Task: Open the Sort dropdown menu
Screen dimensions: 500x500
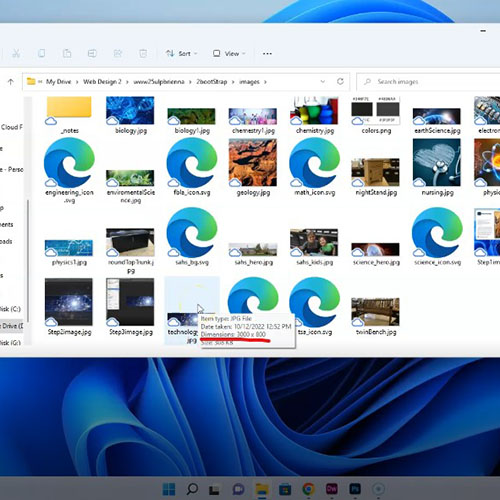Action: (x=182, y=53)
